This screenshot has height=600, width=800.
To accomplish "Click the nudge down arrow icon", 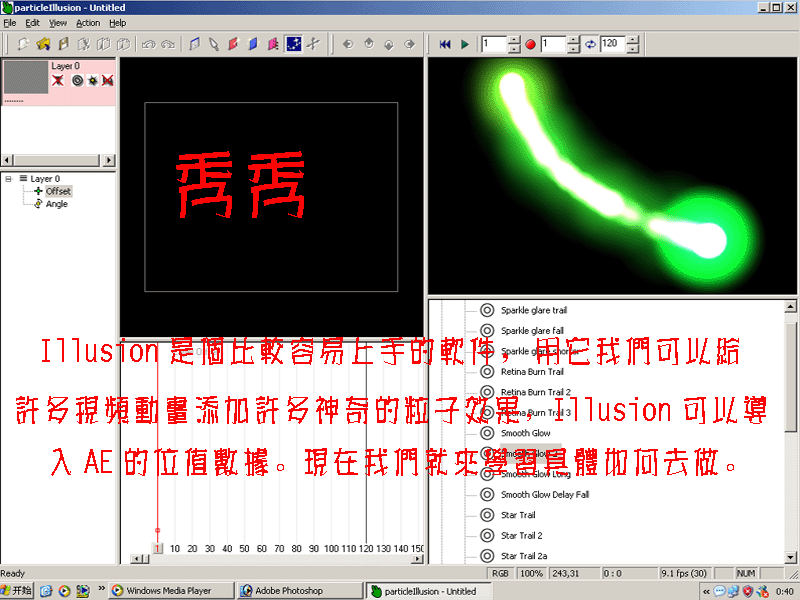I will click(389, 44).
